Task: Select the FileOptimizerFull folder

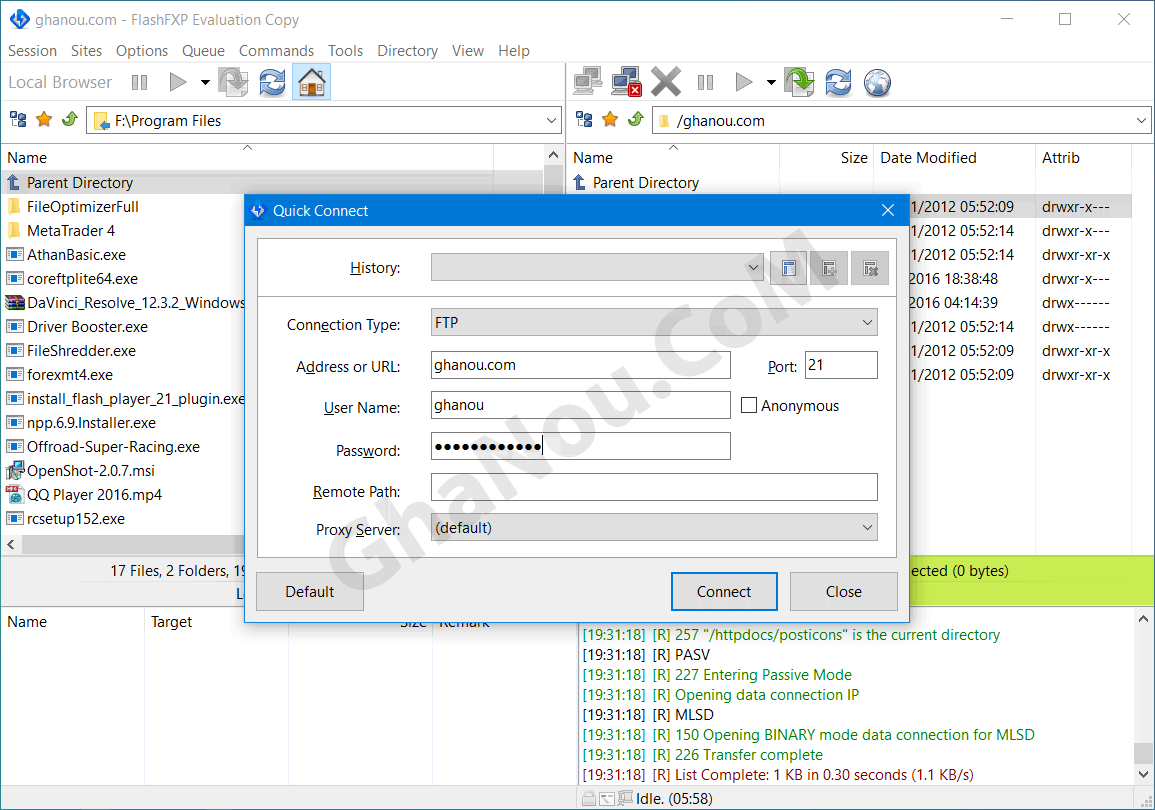Action: 82,207
